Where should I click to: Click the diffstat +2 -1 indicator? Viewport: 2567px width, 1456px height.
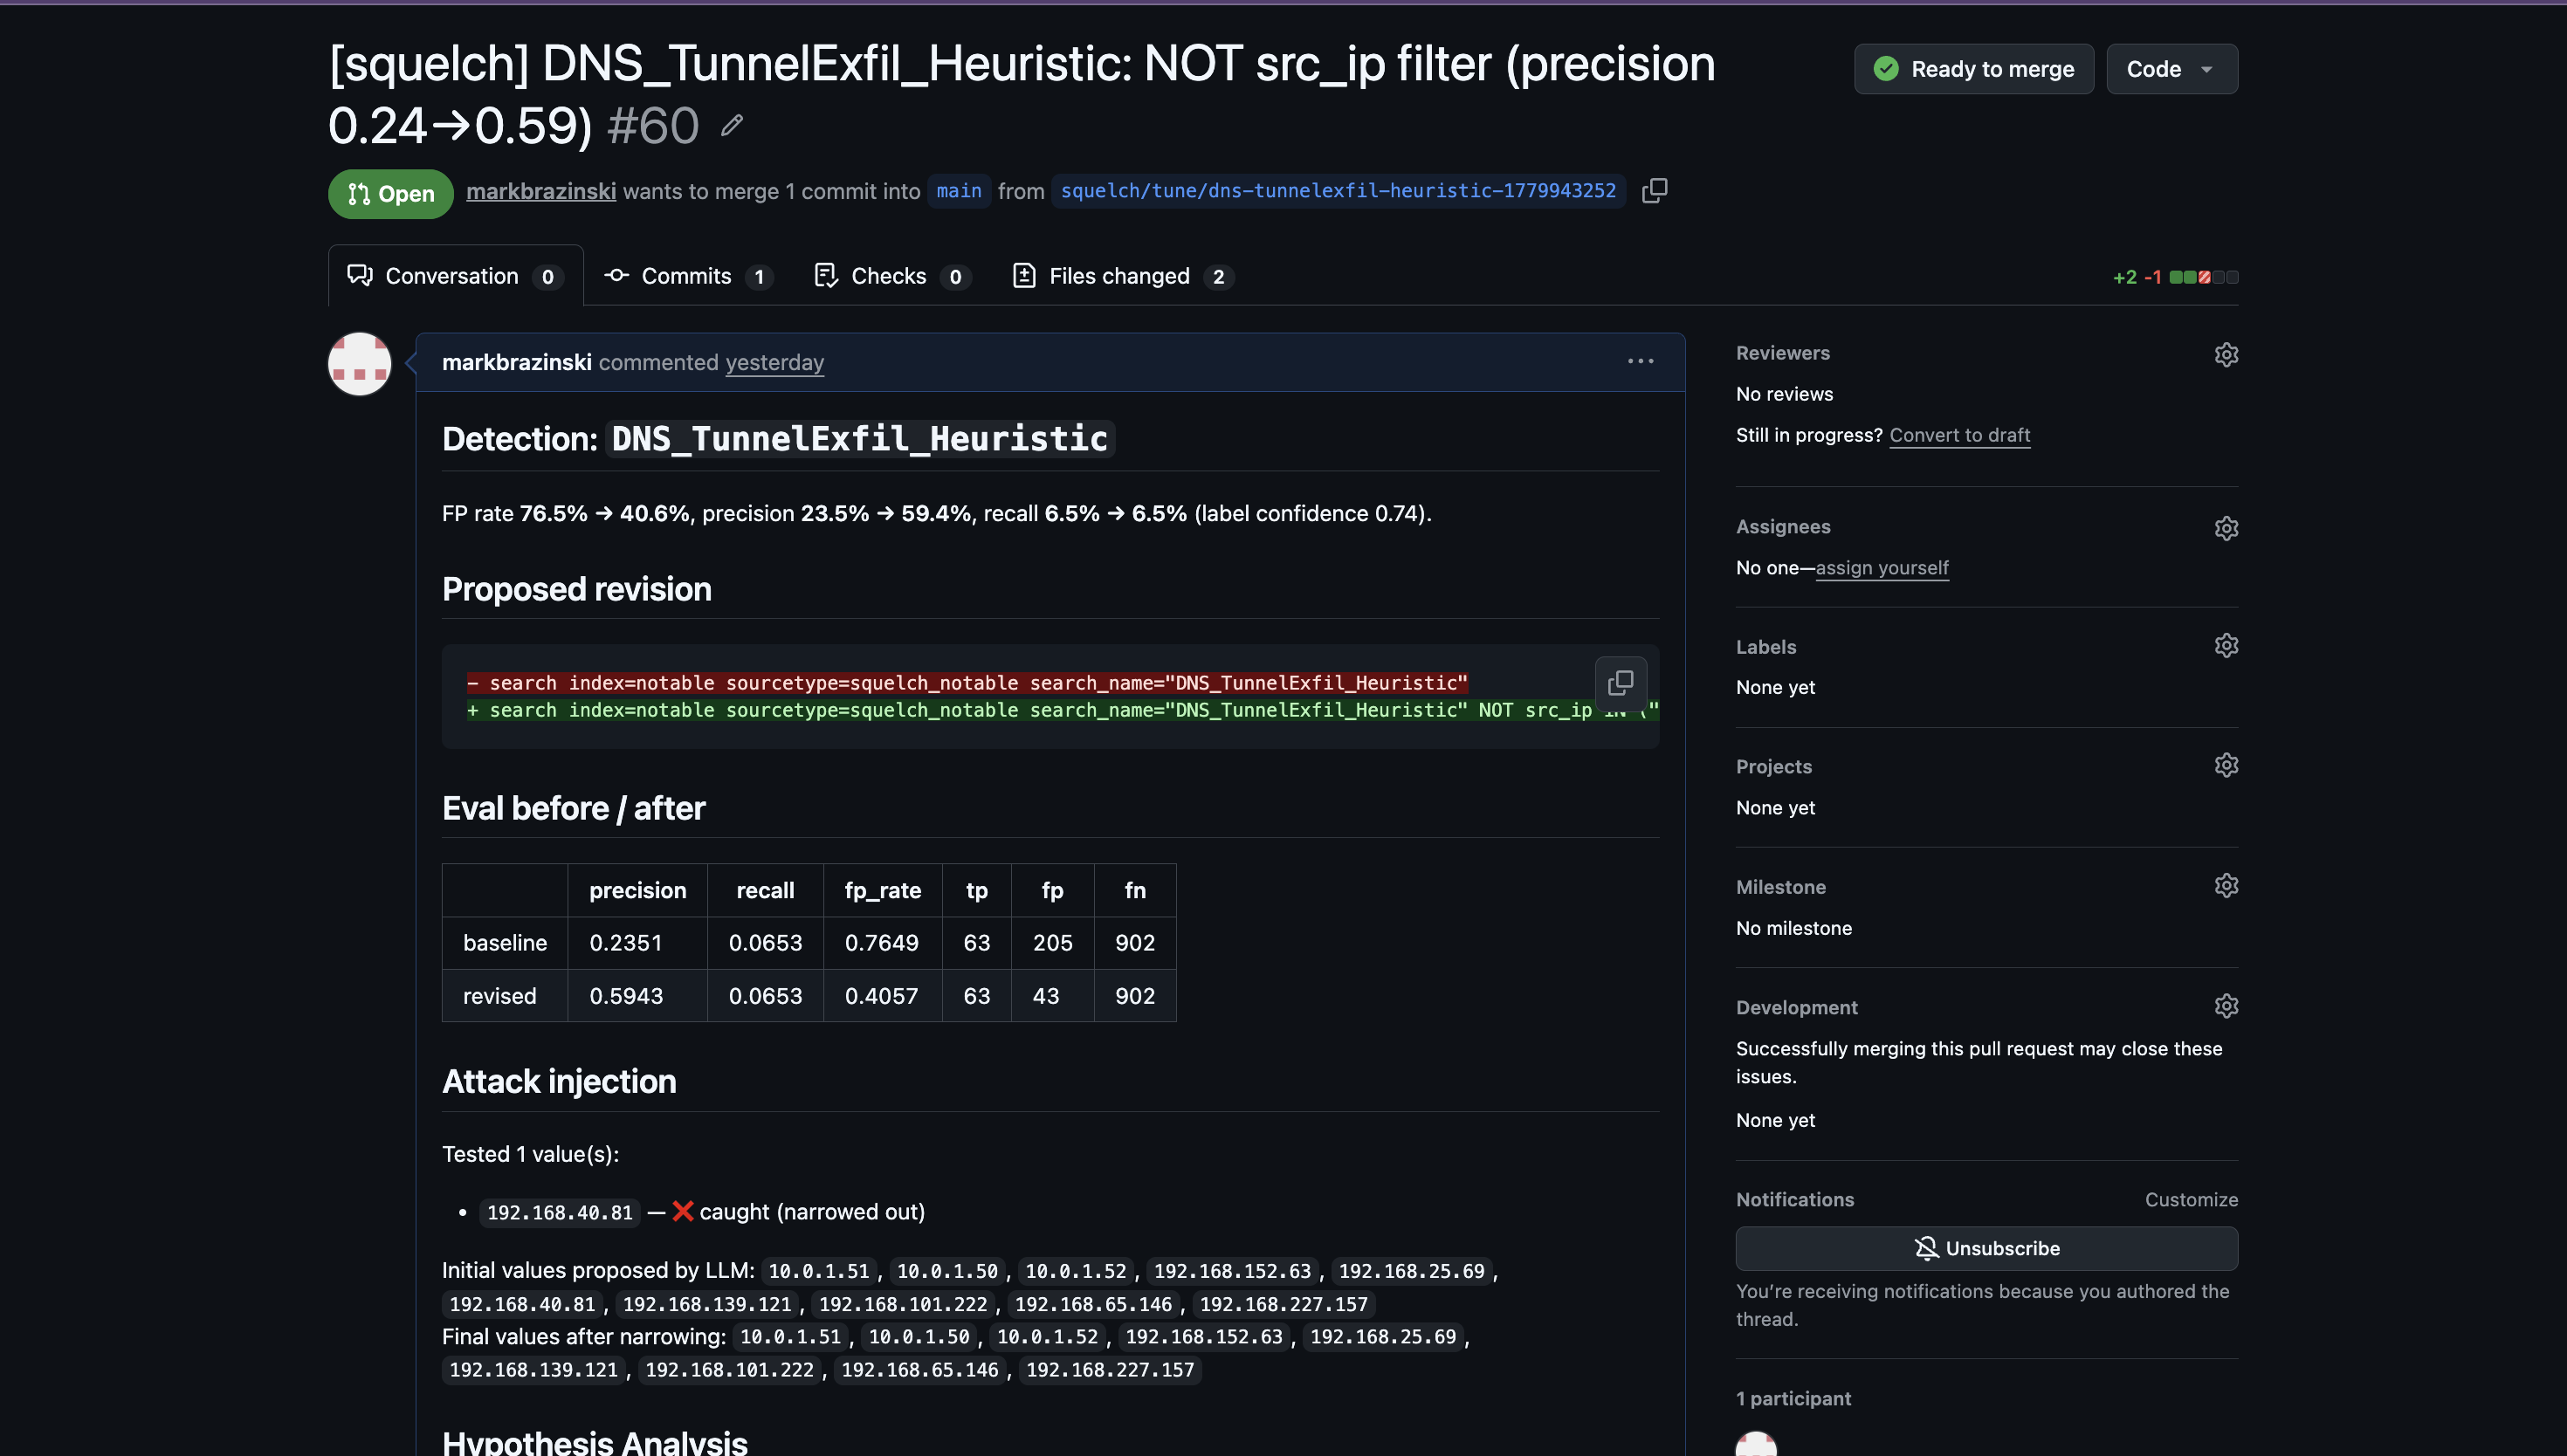coord(2175,277)
